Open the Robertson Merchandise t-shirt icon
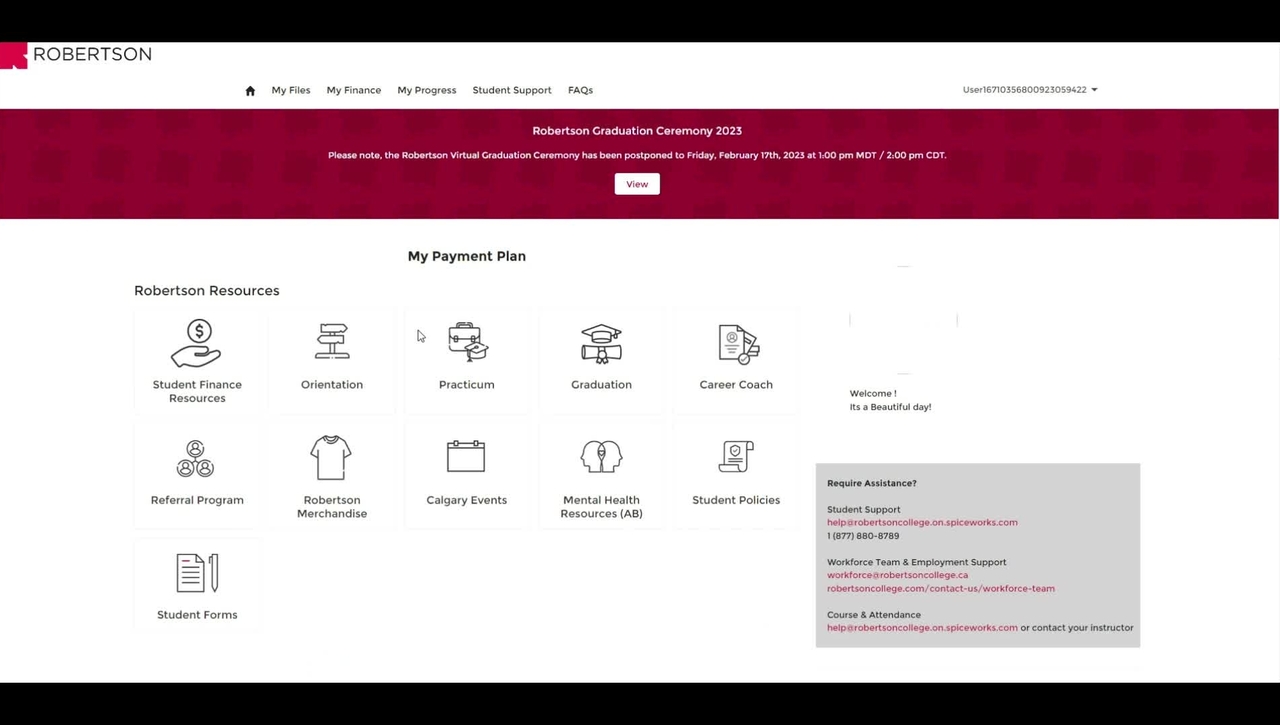1280x725 pixels. [x=331, y=458]
